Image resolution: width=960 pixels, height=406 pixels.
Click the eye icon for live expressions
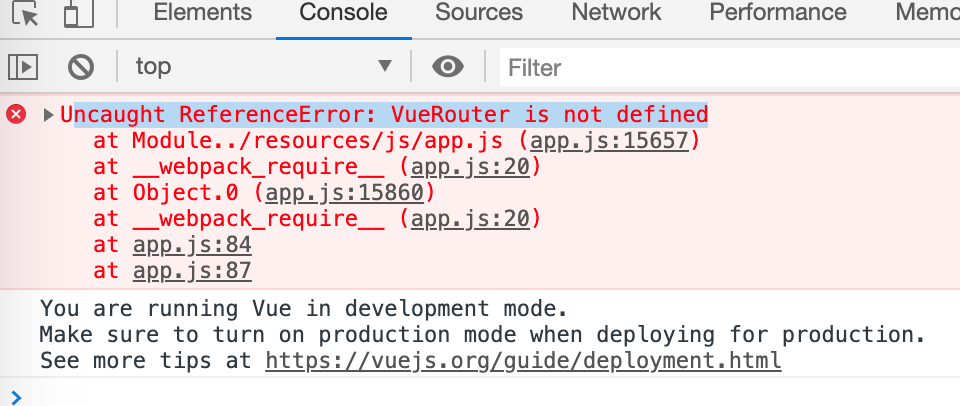(447, 67)
